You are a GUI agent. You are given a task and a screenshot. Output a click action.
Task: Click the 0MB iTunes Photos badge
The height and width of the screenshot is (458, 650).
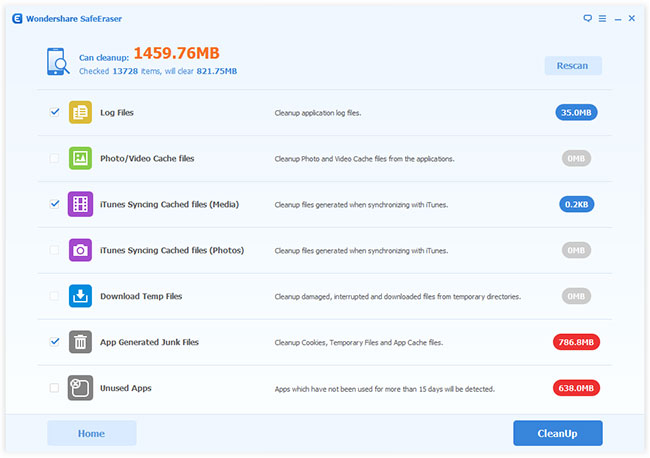point(576,250)
